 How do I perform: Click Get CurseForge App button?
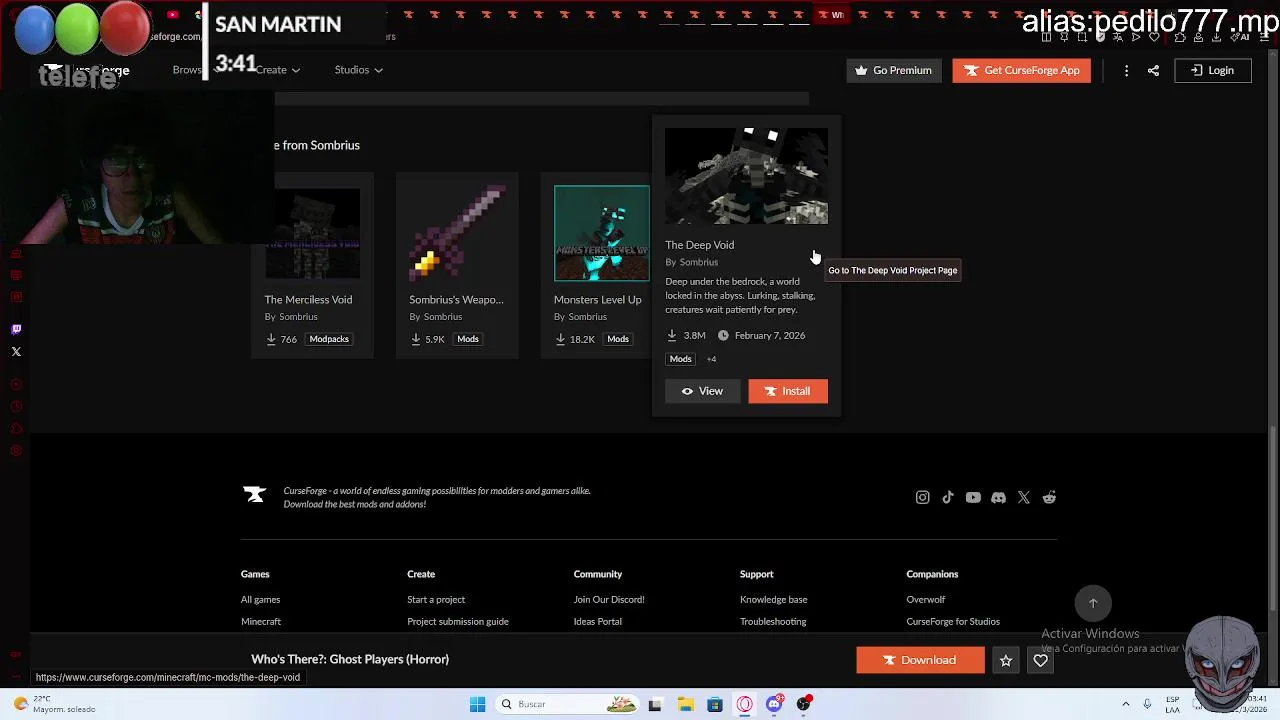click(x=1021, y=70)
